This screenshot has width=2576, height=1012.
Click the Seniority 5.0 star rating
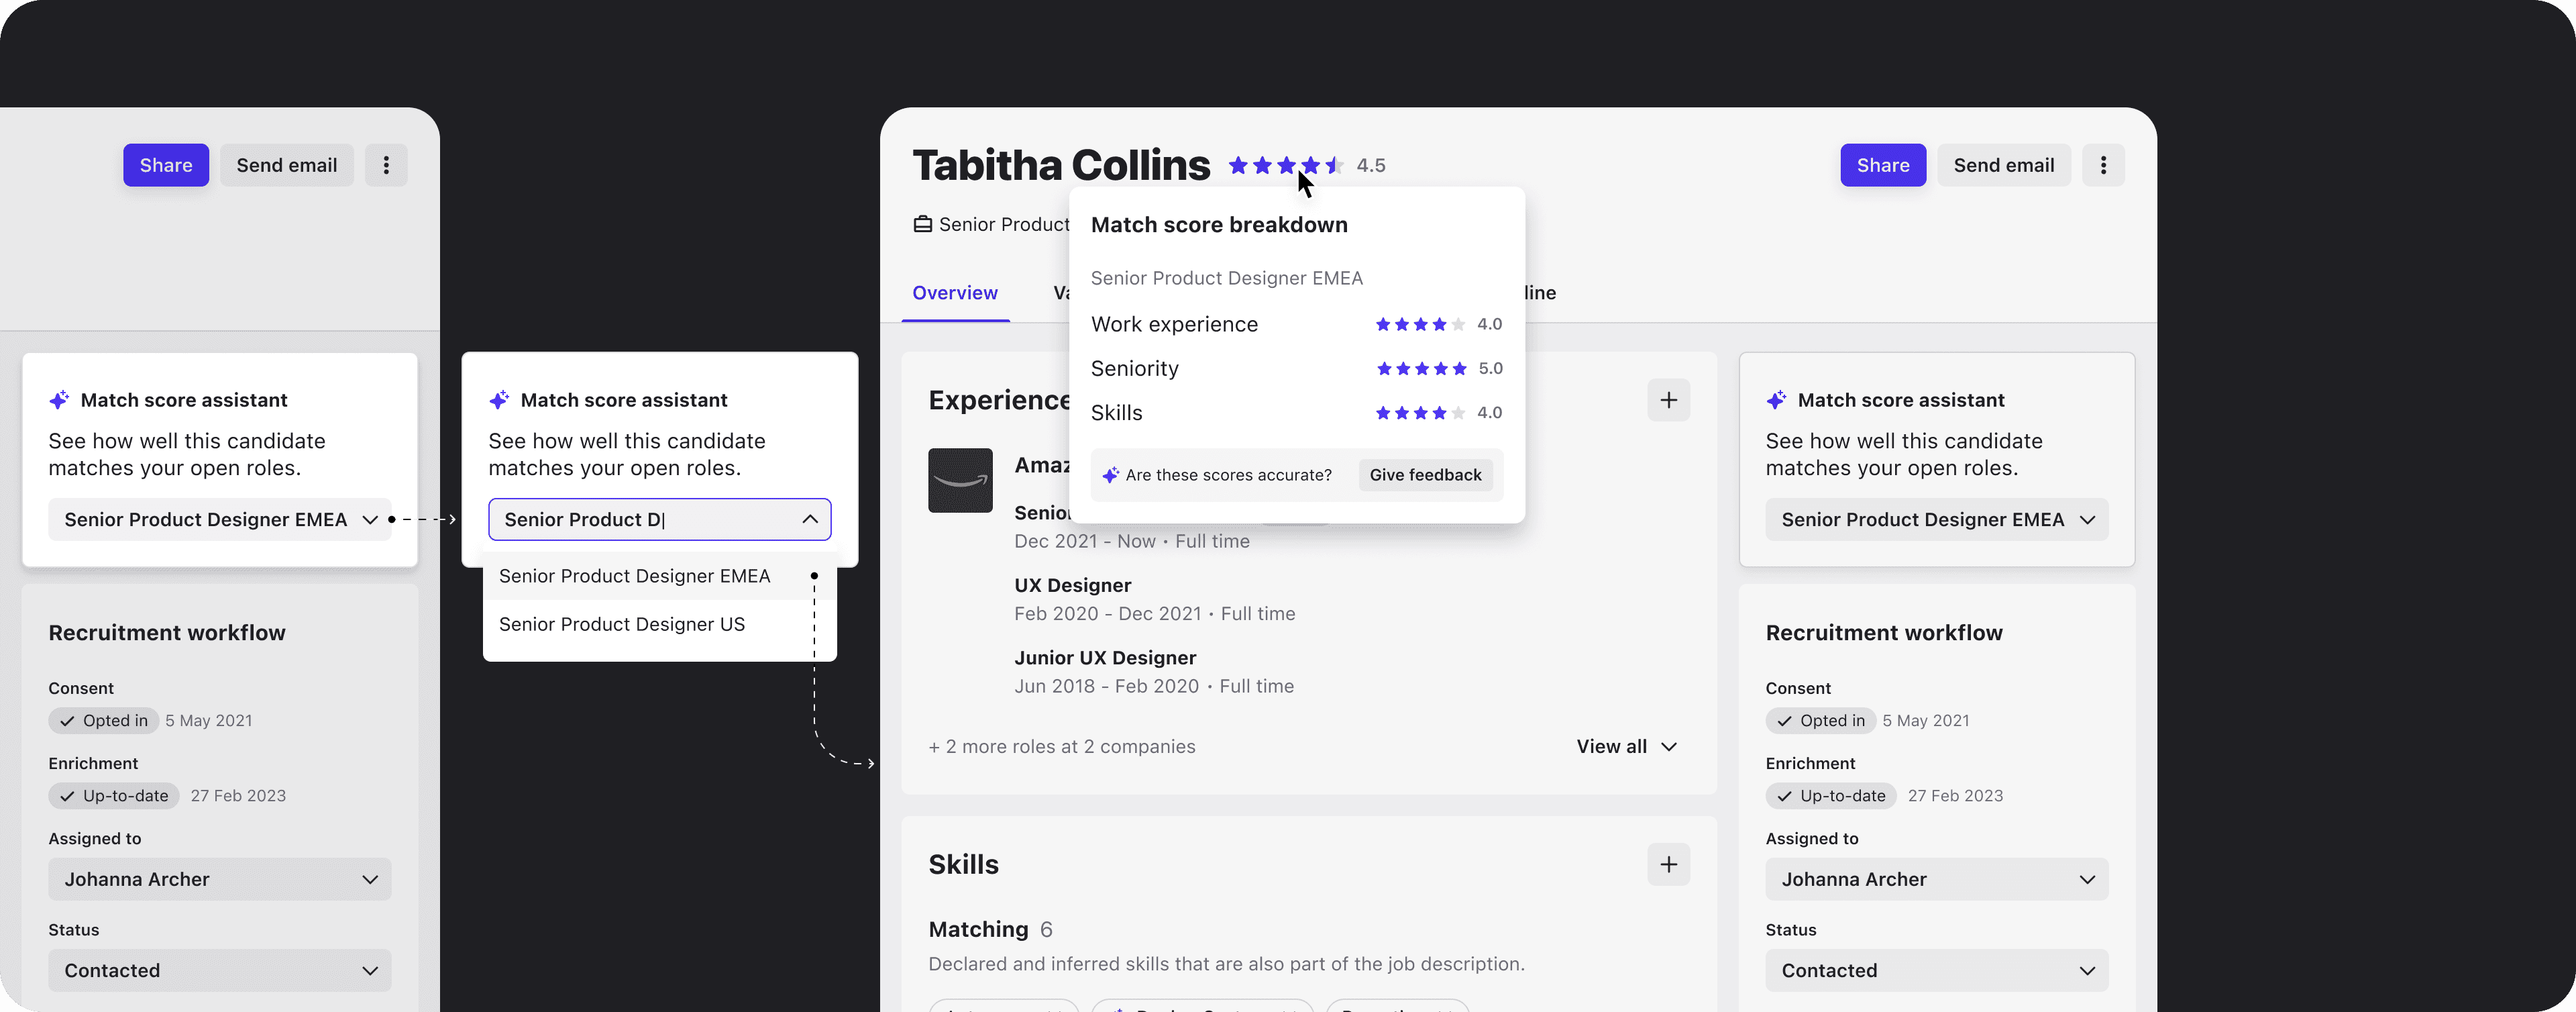[1421, 368]
